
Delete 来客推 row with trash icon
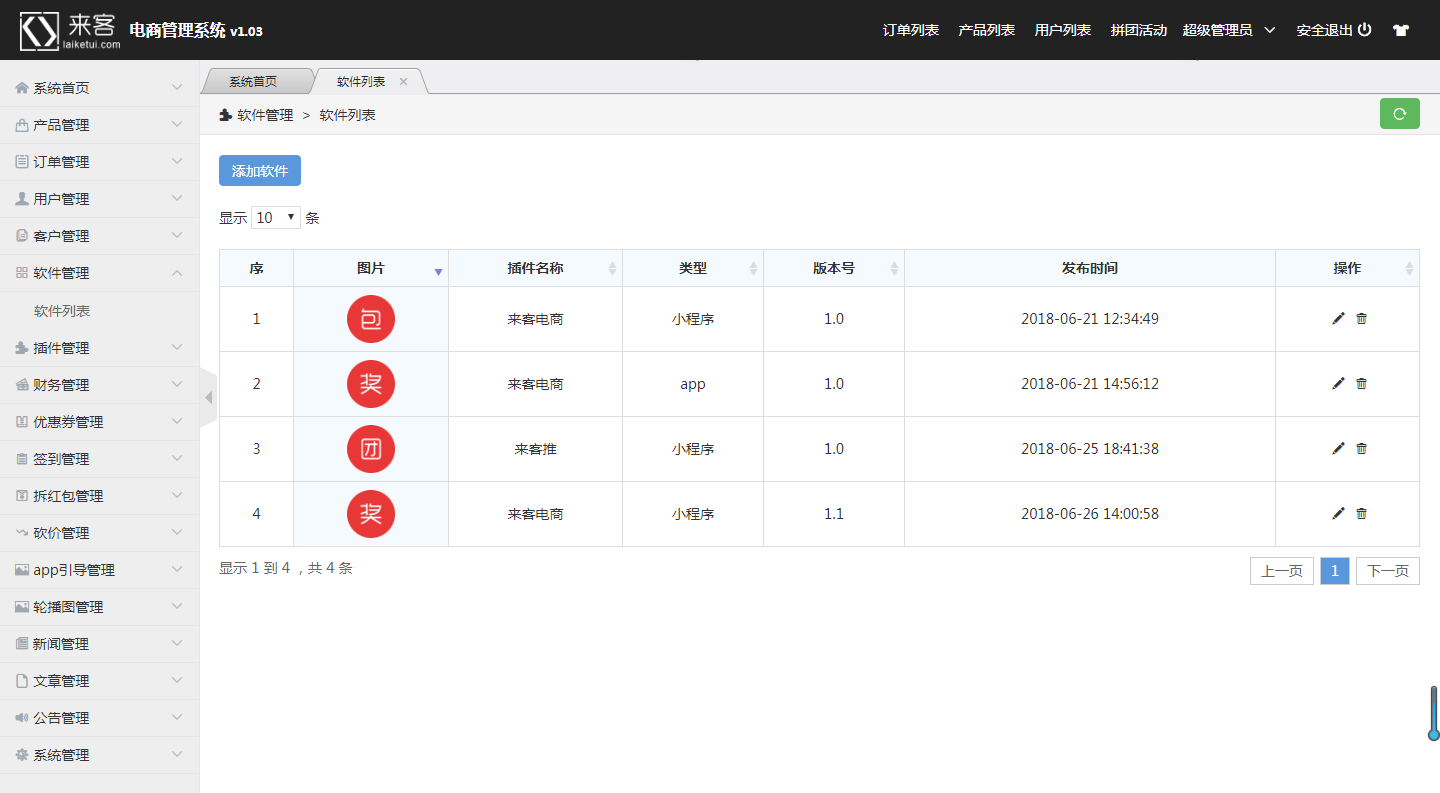point(1361,448)
